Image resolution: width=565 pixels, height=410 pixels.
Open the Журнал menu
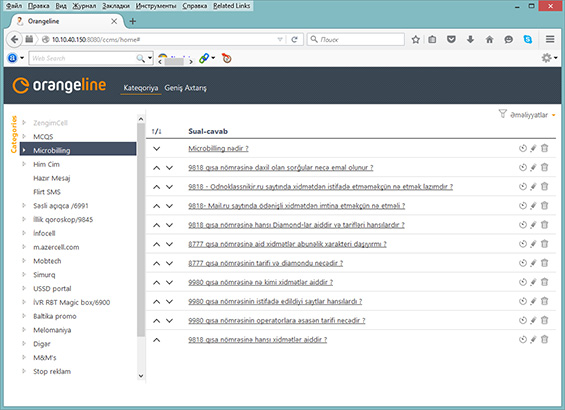click(84, 6)
